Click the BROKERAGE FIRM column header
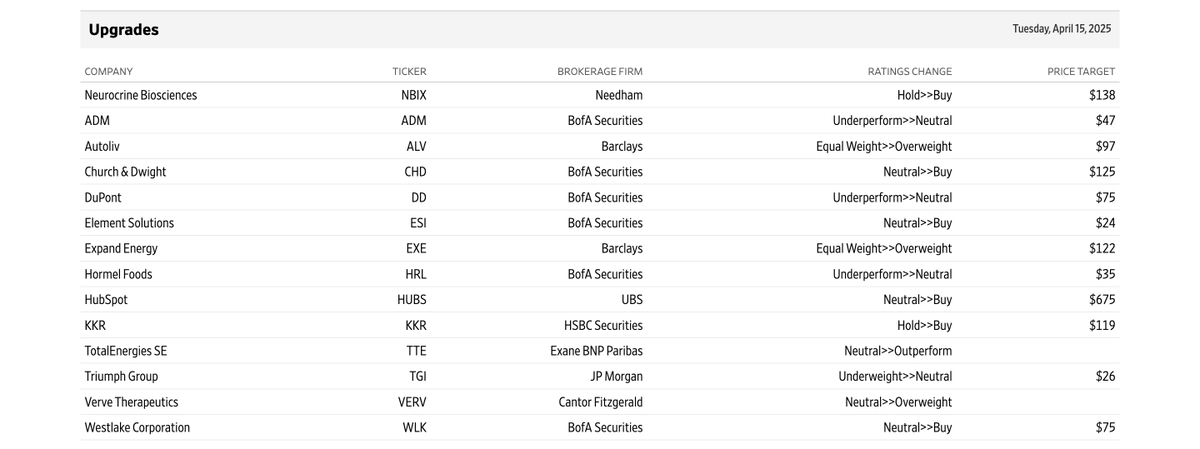Image resolution: width=1200 pixels, height=449 pixels. click(x=600, y=72)
